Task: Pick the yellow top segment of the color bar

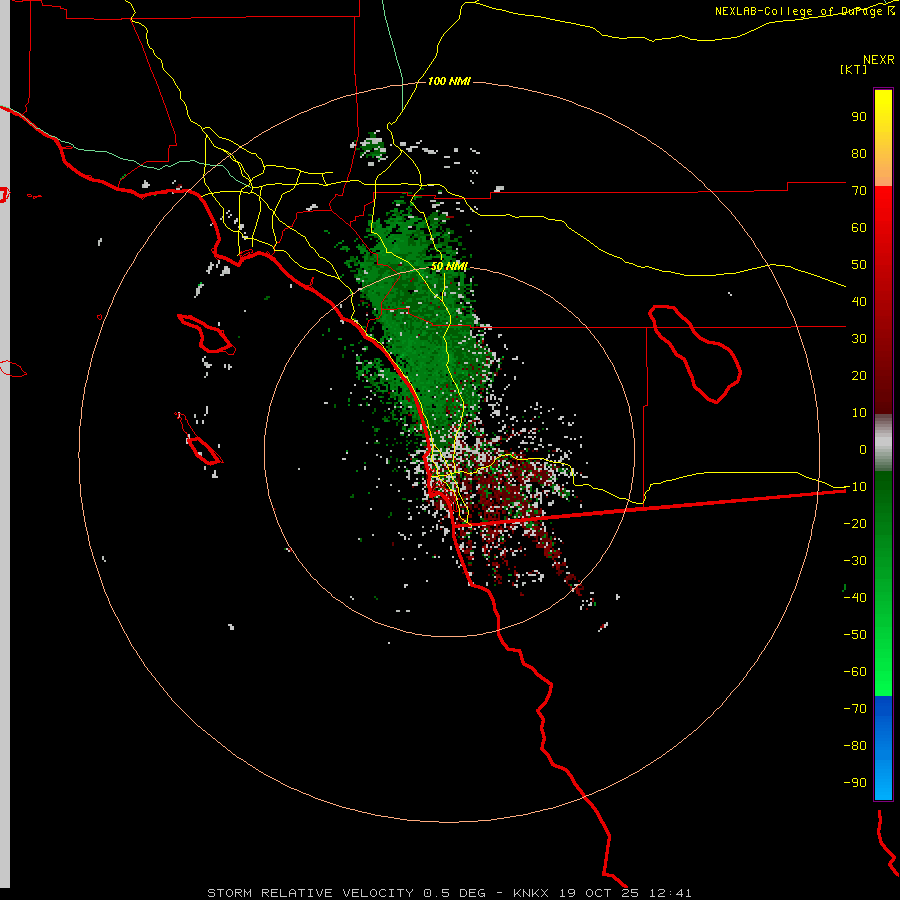Action: (x=883, y=138)
